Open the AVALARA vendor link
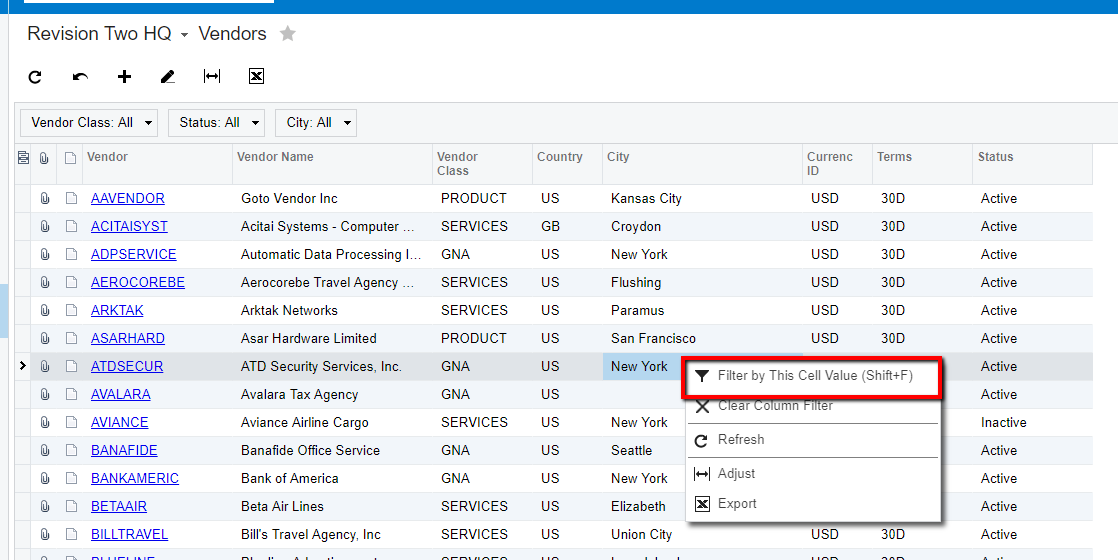 [120, 394]
